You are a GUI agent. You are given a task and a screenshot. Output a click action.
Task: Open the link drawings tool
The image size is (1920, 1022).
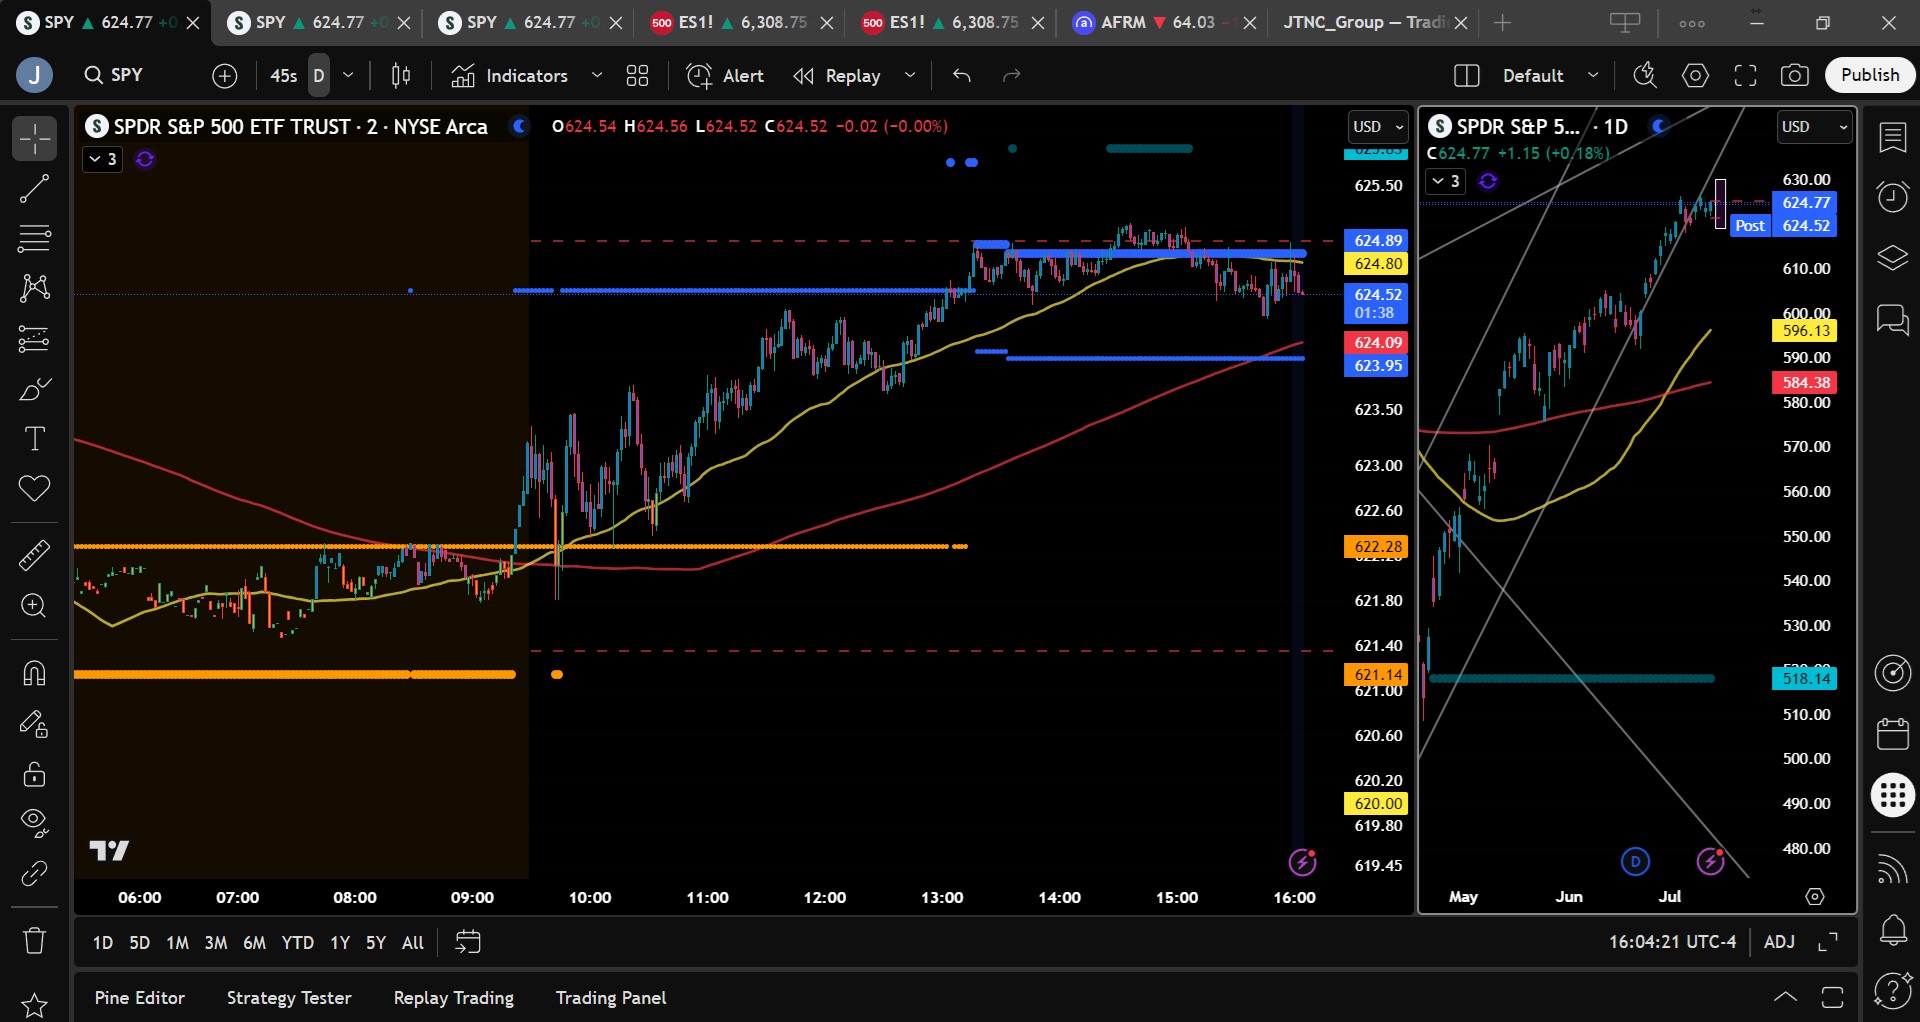coord(34,873)
